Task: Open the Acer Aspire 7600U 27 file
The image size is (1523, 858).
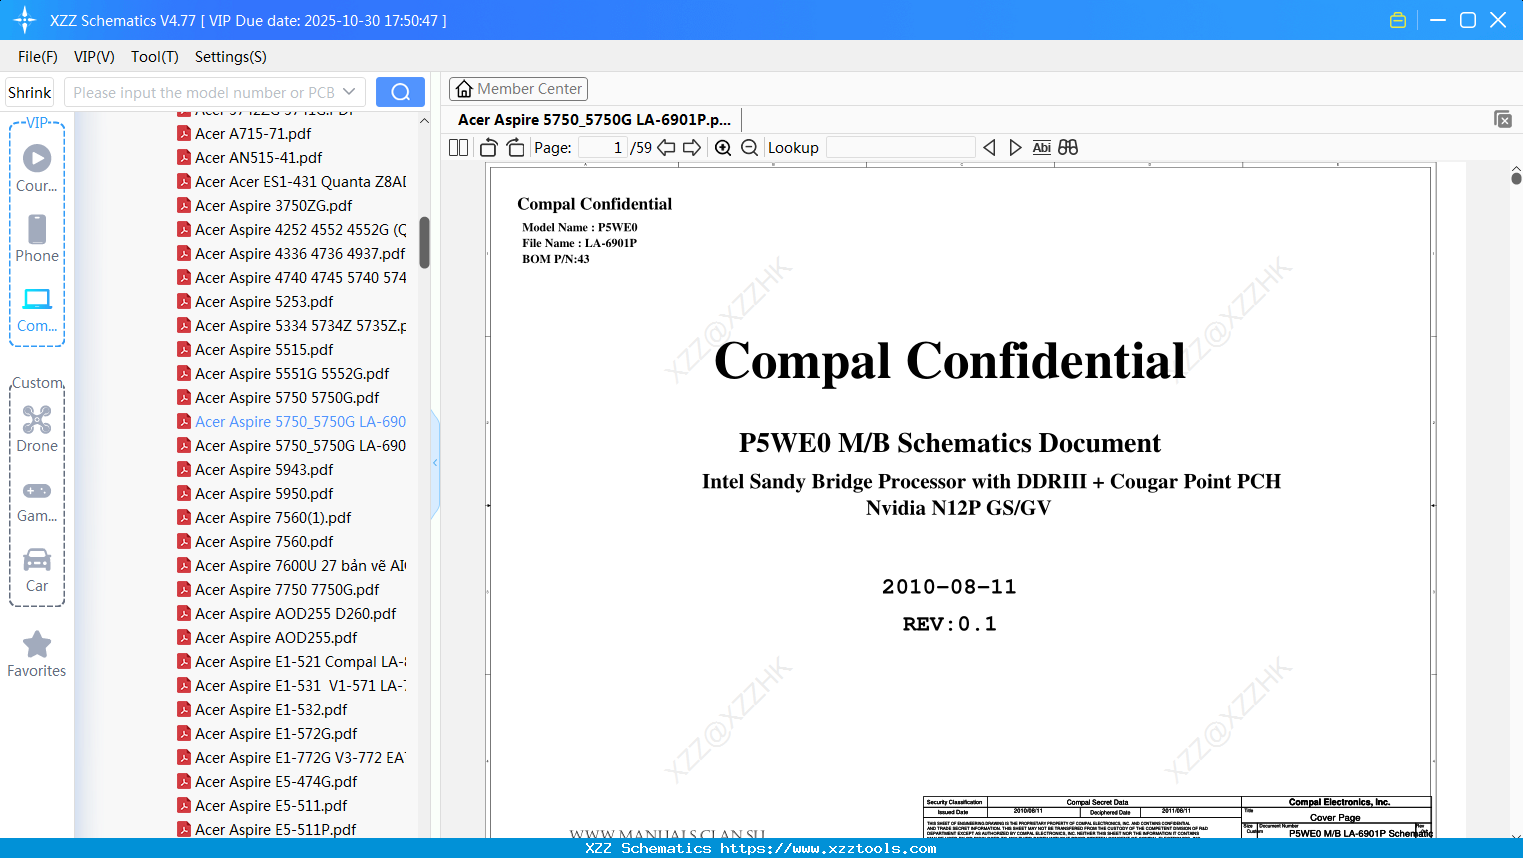Action: 291,565
